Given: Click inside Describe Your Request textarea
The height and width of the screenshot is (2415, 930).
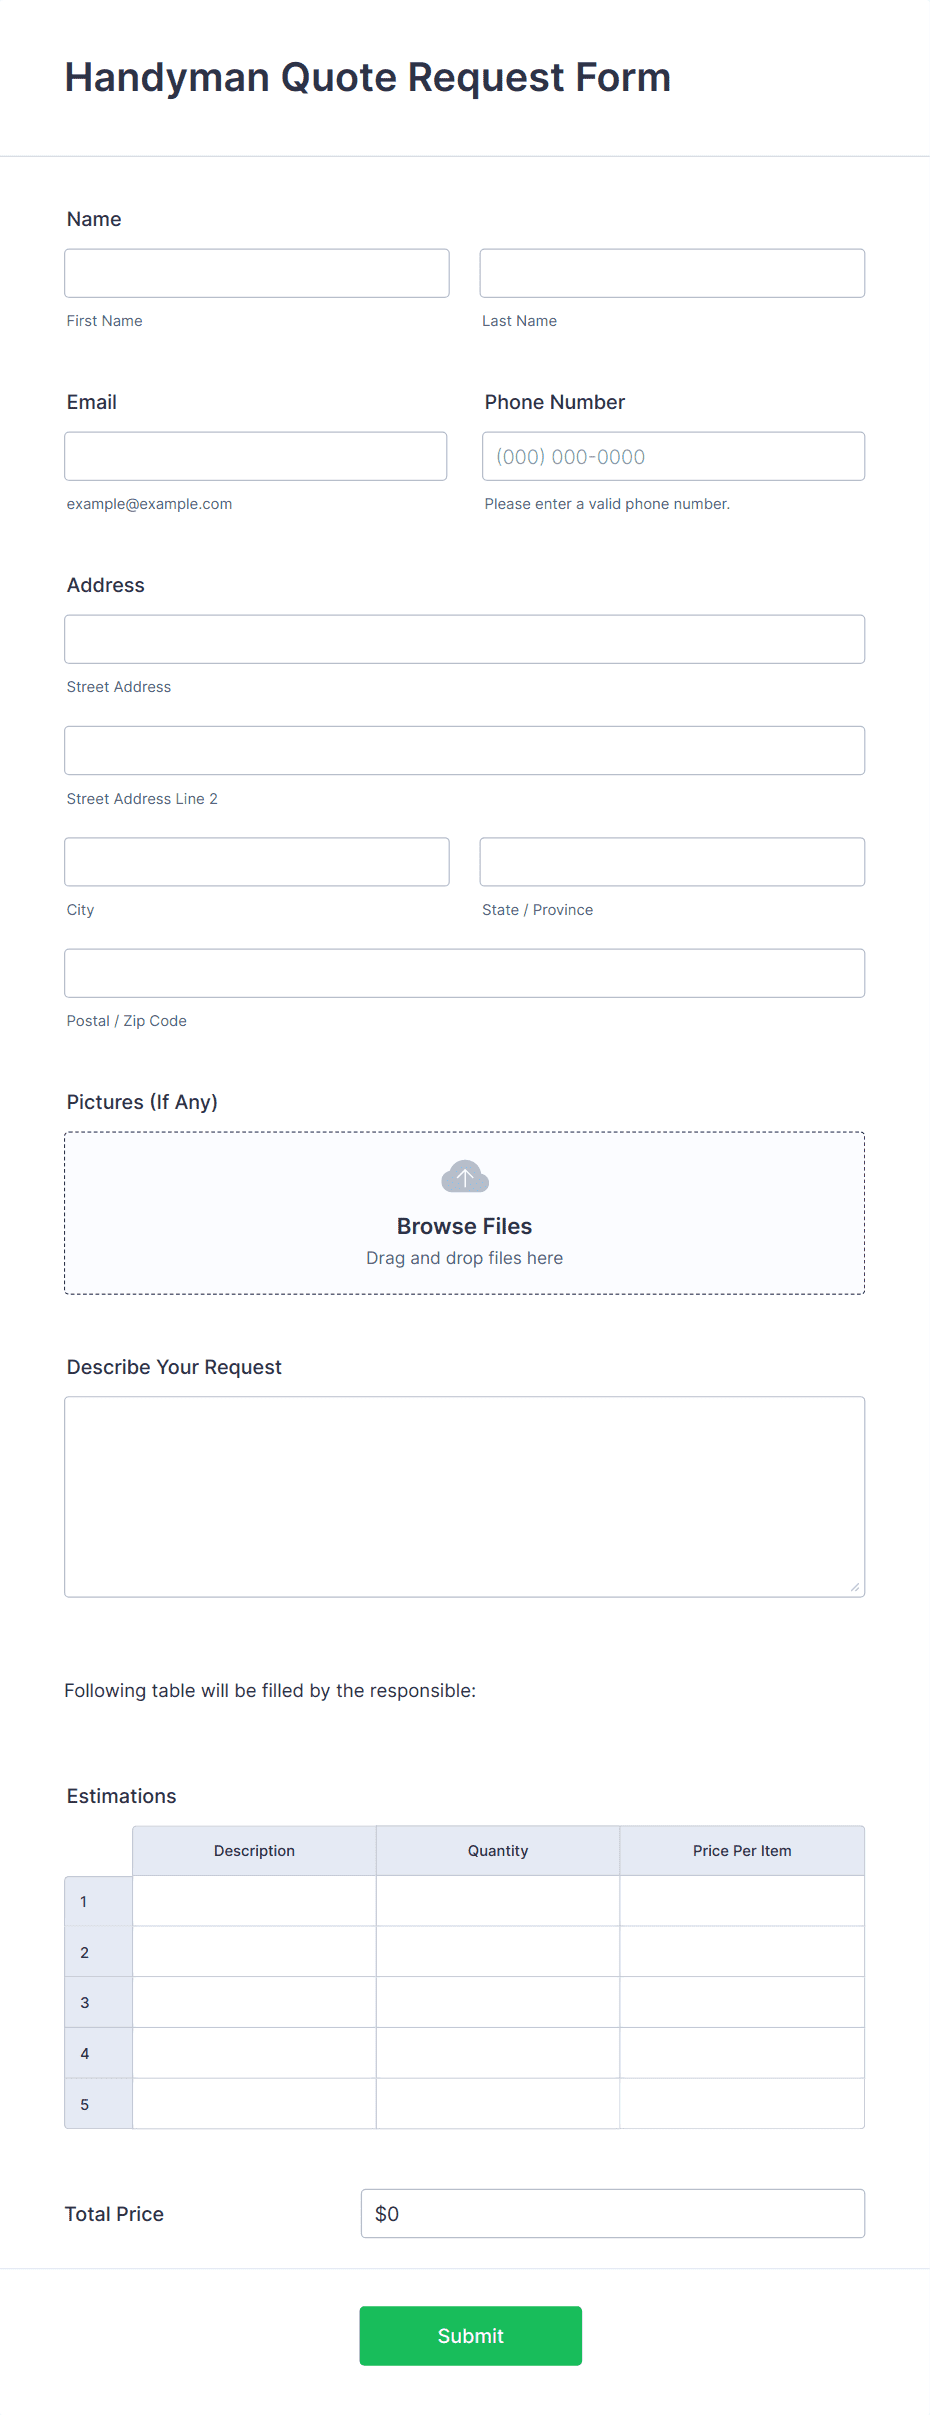Looking at the screenshot, I should [x=465, y=1497].
